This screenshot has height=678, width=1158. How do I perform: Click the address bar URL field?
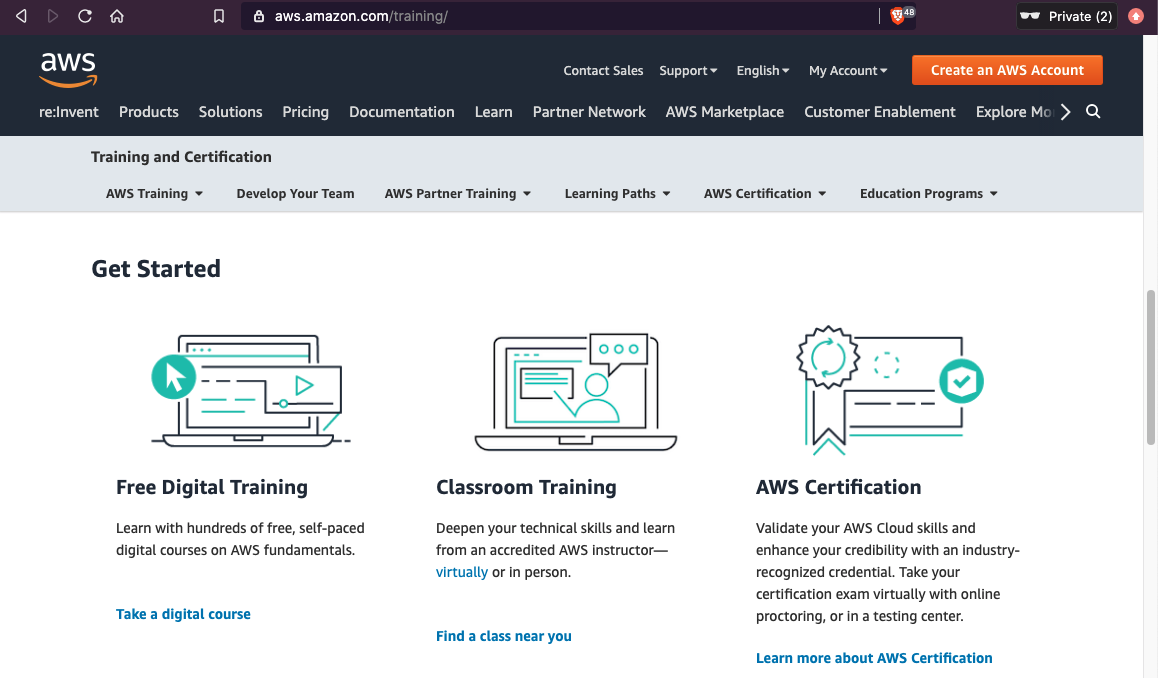(560, 16)
